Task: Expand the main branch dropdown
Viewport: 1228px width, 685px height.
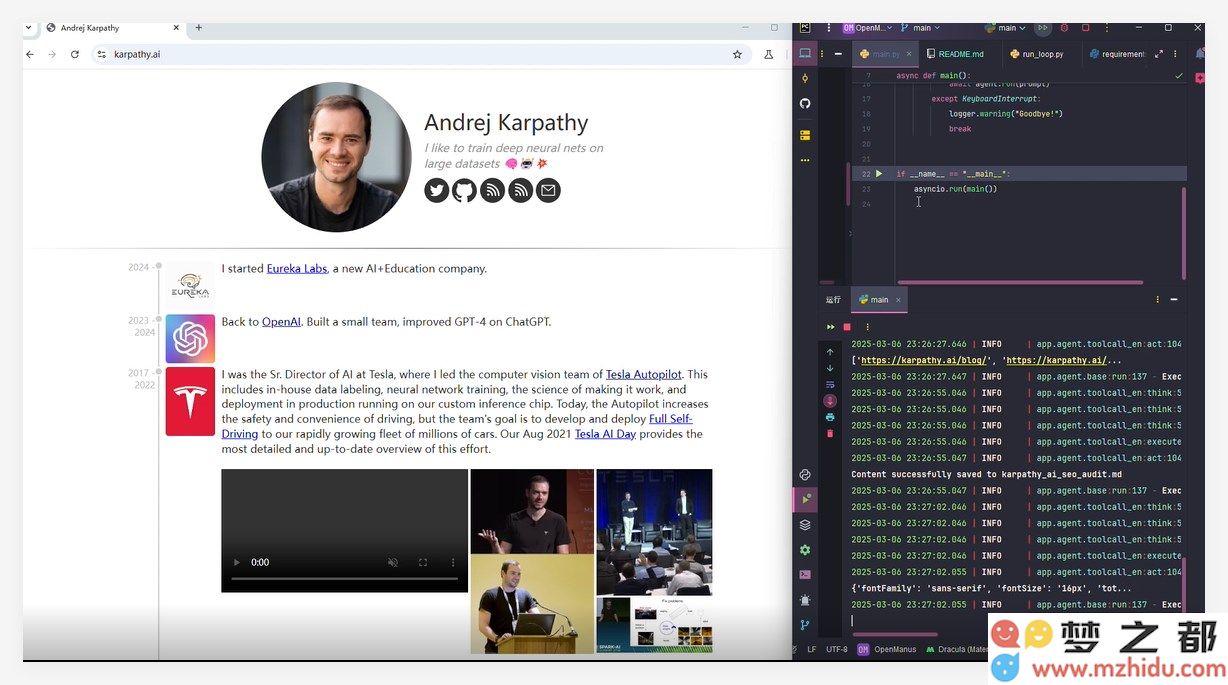Action: tap(919, 28)
